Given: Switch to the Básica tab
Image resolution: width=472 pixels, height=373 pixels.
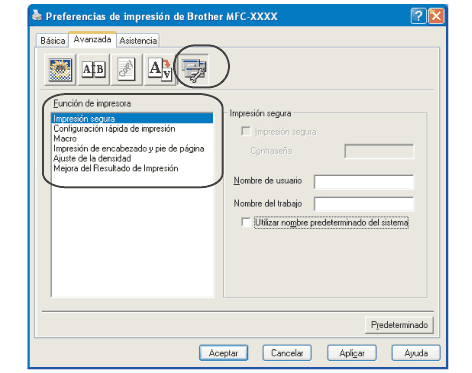Looking at the screenshot, I should tap(52, 41).
